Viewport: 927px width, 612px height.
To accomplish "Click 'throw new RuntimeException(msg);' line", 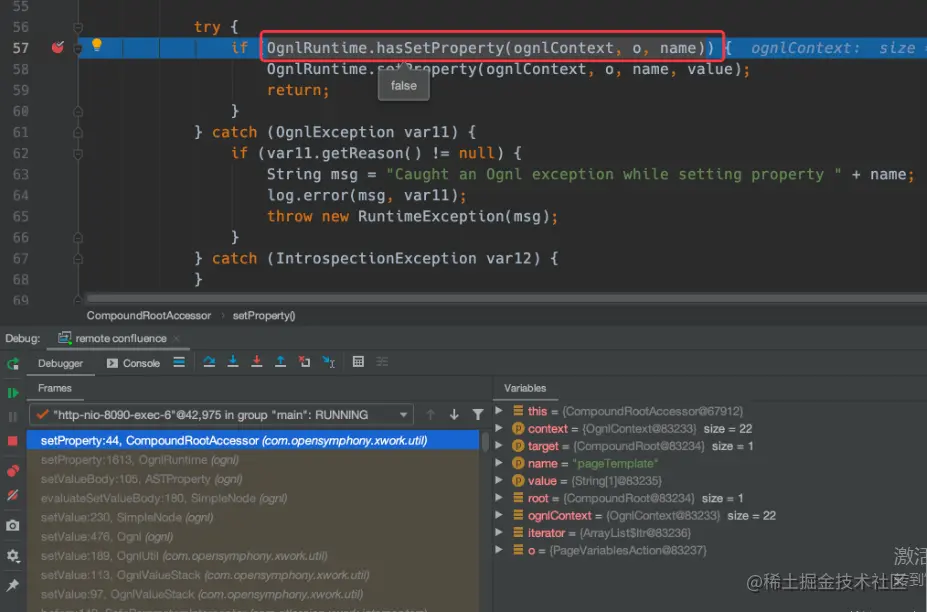I will click(412, 216).
